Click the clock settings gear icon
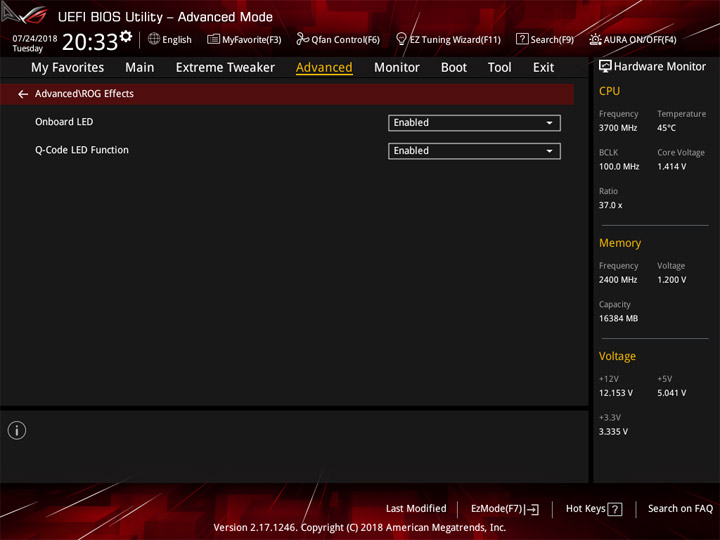 click(x=126, y=36)
